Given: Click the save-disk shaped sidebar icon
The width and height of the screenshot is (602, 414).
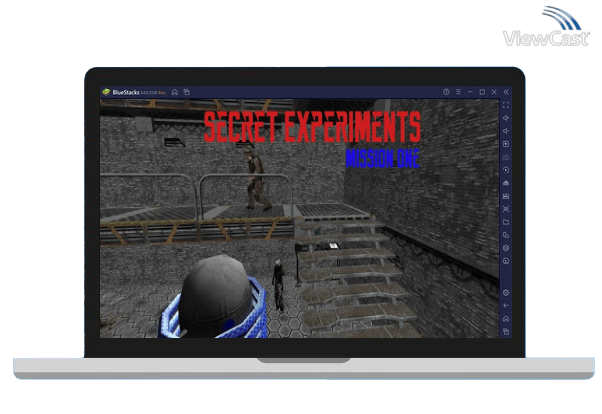Looking at the screenshot, I should point(506,196).
